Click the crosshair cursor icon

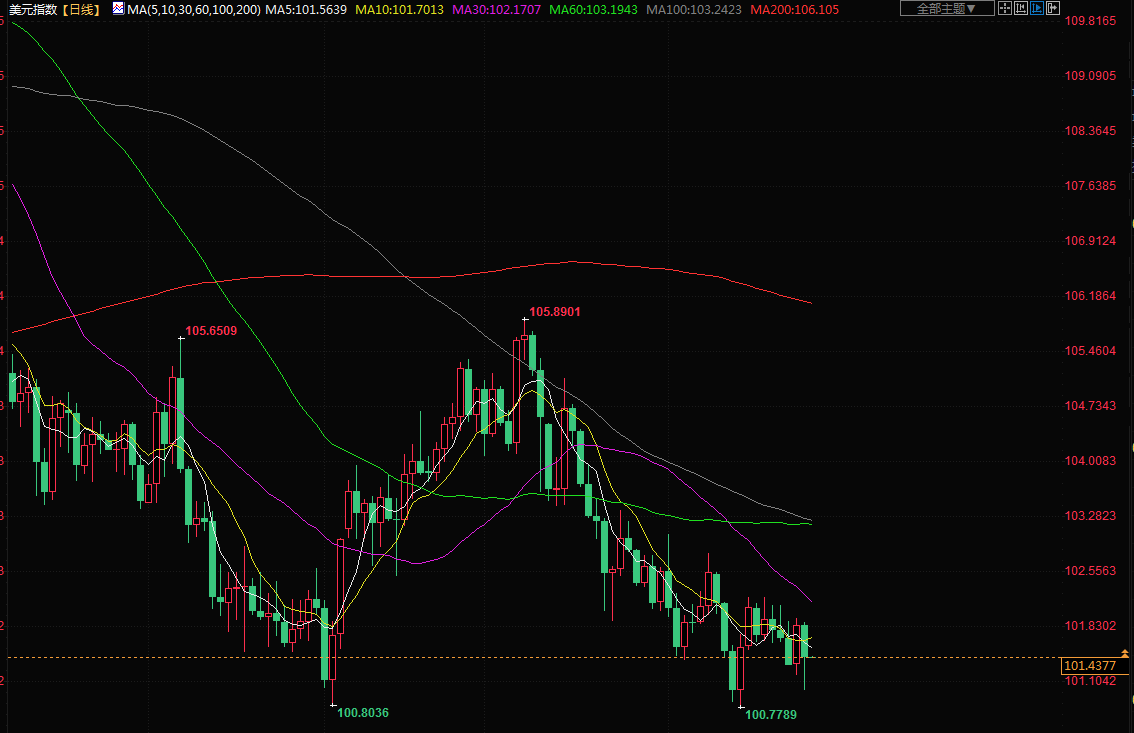pyautogui.click(x=1005, y=9)
